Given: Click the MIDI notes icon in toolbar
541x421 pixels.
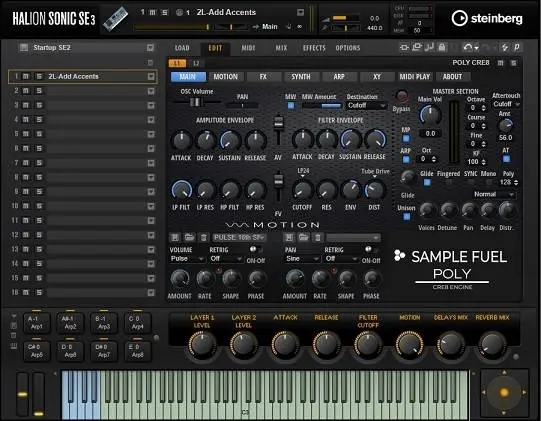Looking at the screenshot, I should pyautogui.click(x=430, y=47).
